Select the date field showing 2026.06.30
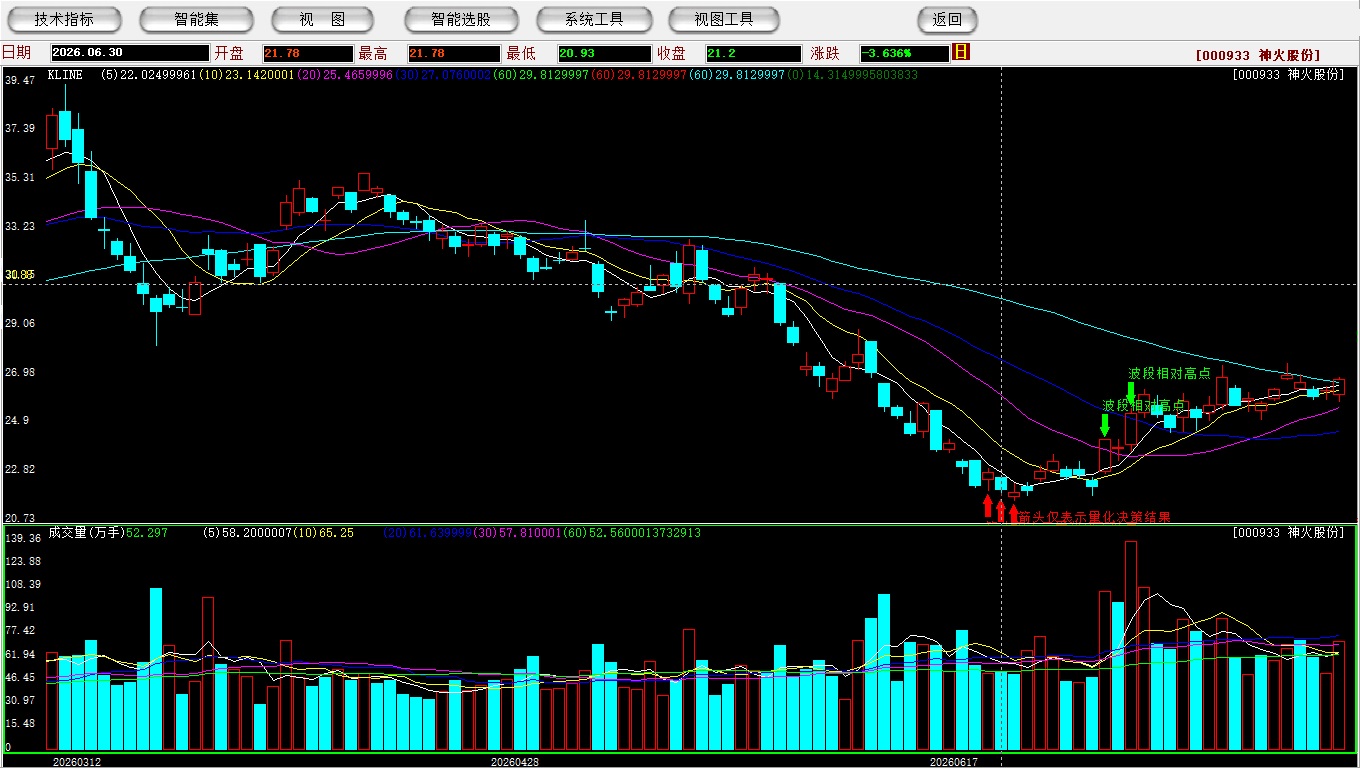Viewport: 1360px width, 768px height. [130, 53]
